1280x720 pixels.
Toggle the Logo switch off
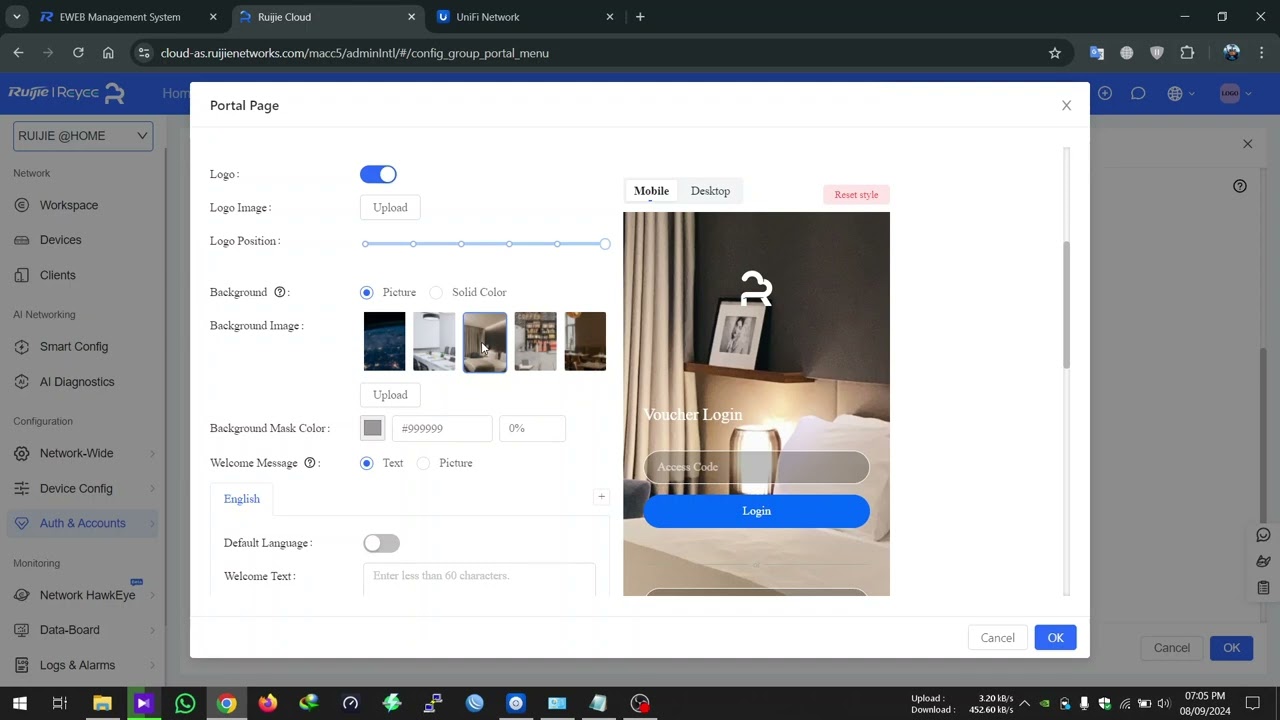pos(378,174)
